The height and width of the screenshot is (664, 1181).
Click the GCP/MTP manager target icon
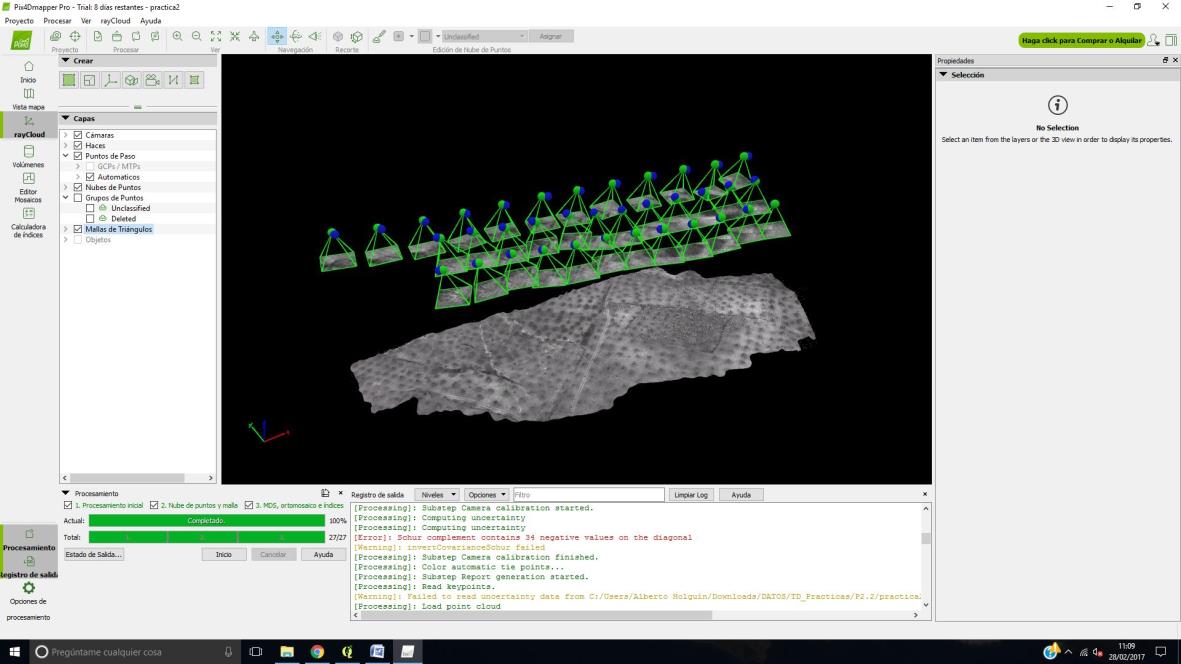coord(75,36)
